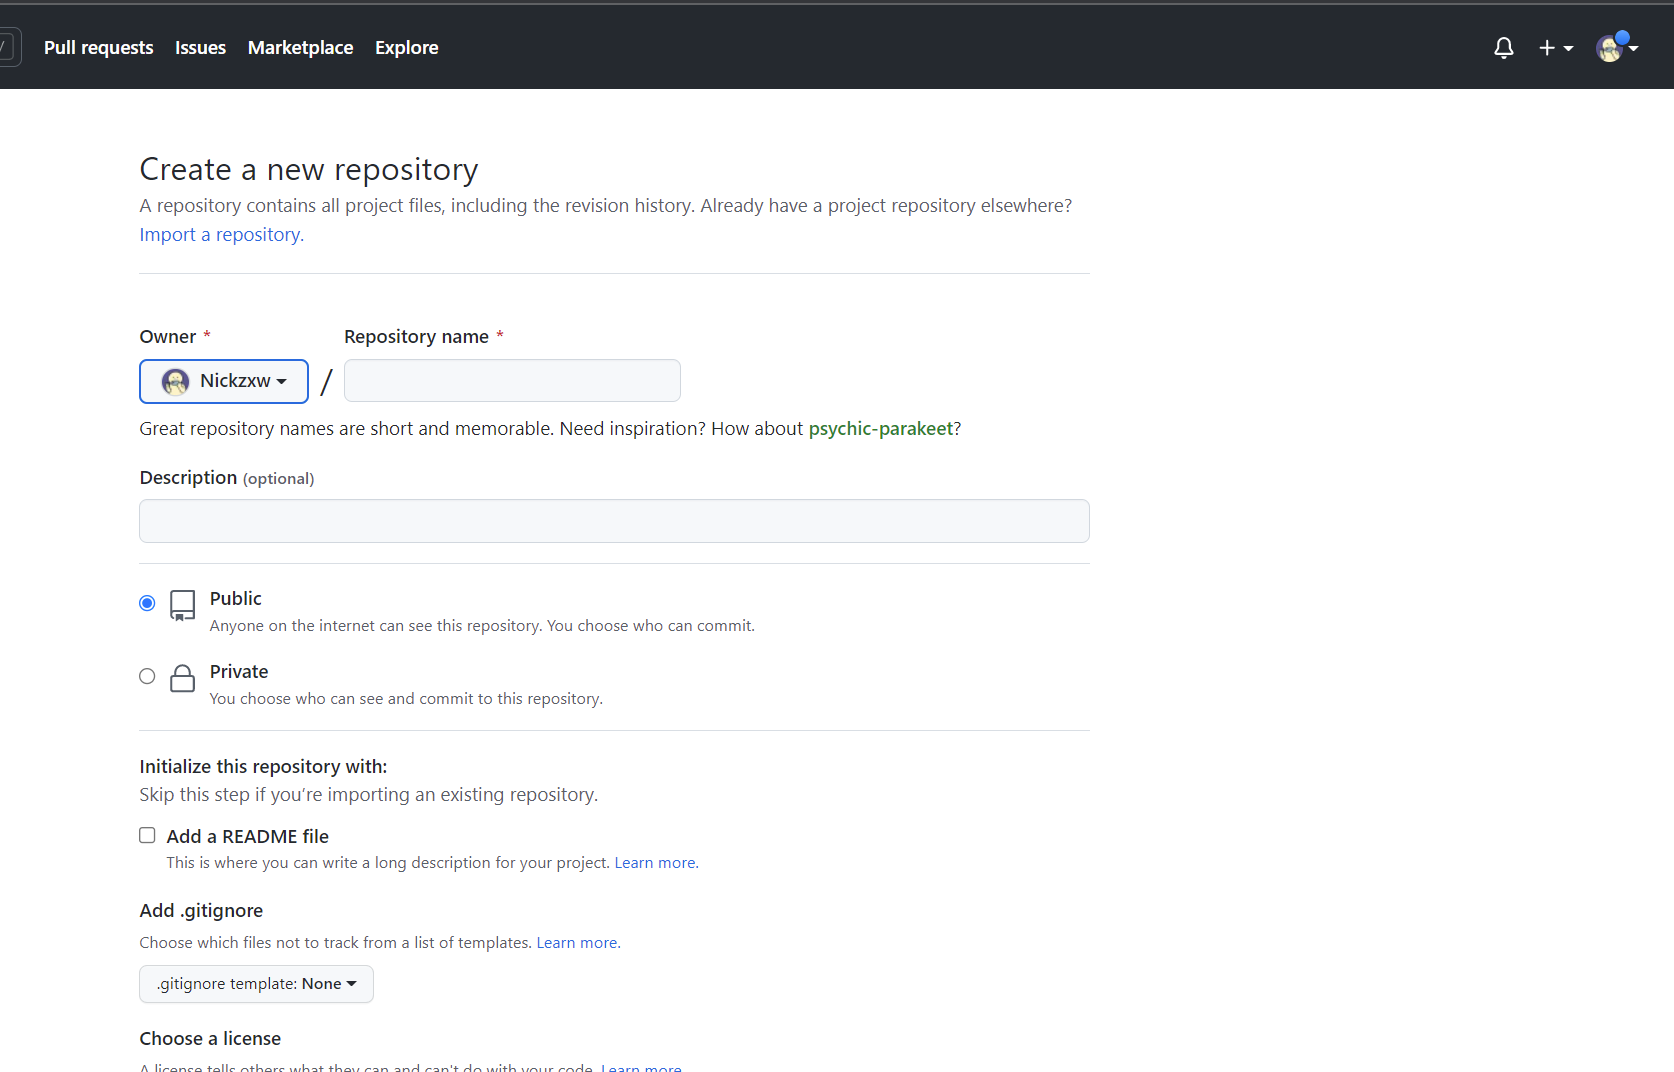Click the Create a new repository heading
Viewport: 1674px width, 1072px height.
coord(309,169)
